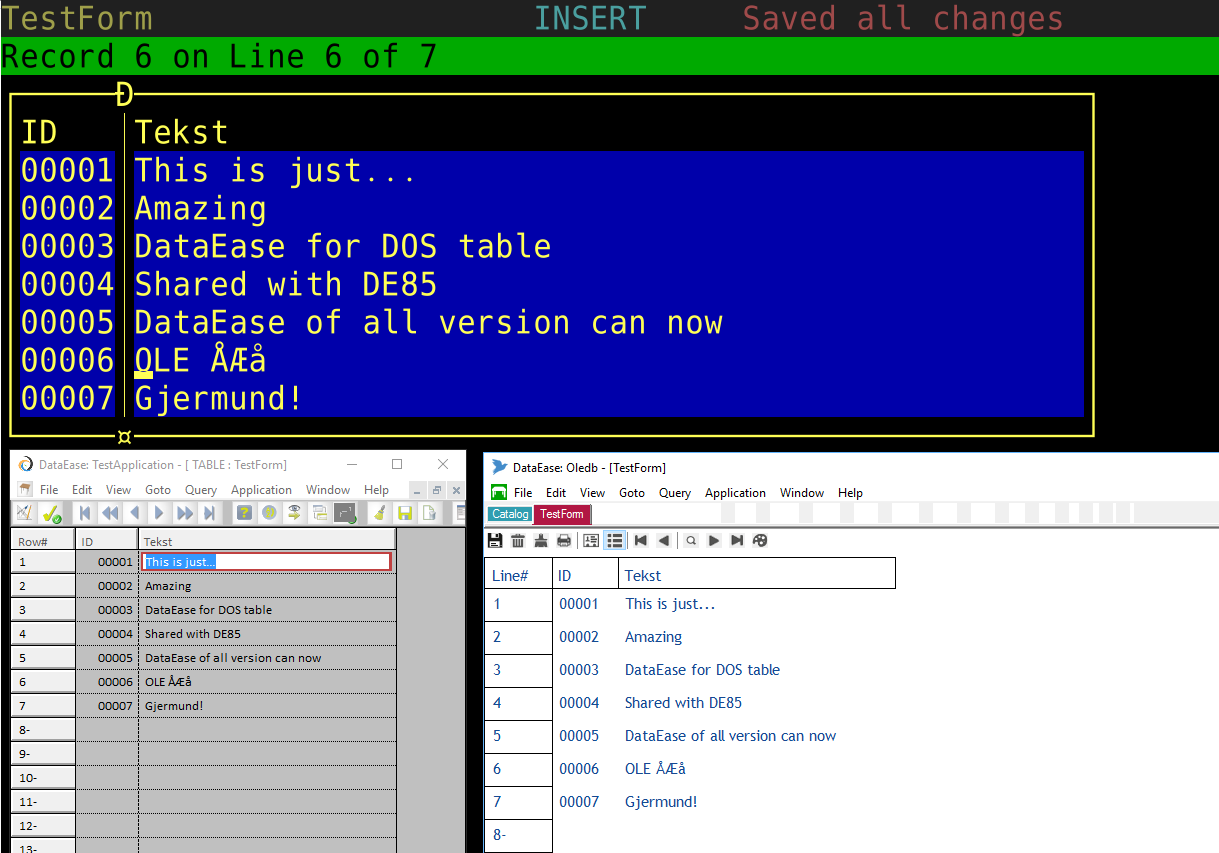This screenshot has width=1219, height=853.
Task: Jump to last record in Oledb toolbar
Action: 737,541
